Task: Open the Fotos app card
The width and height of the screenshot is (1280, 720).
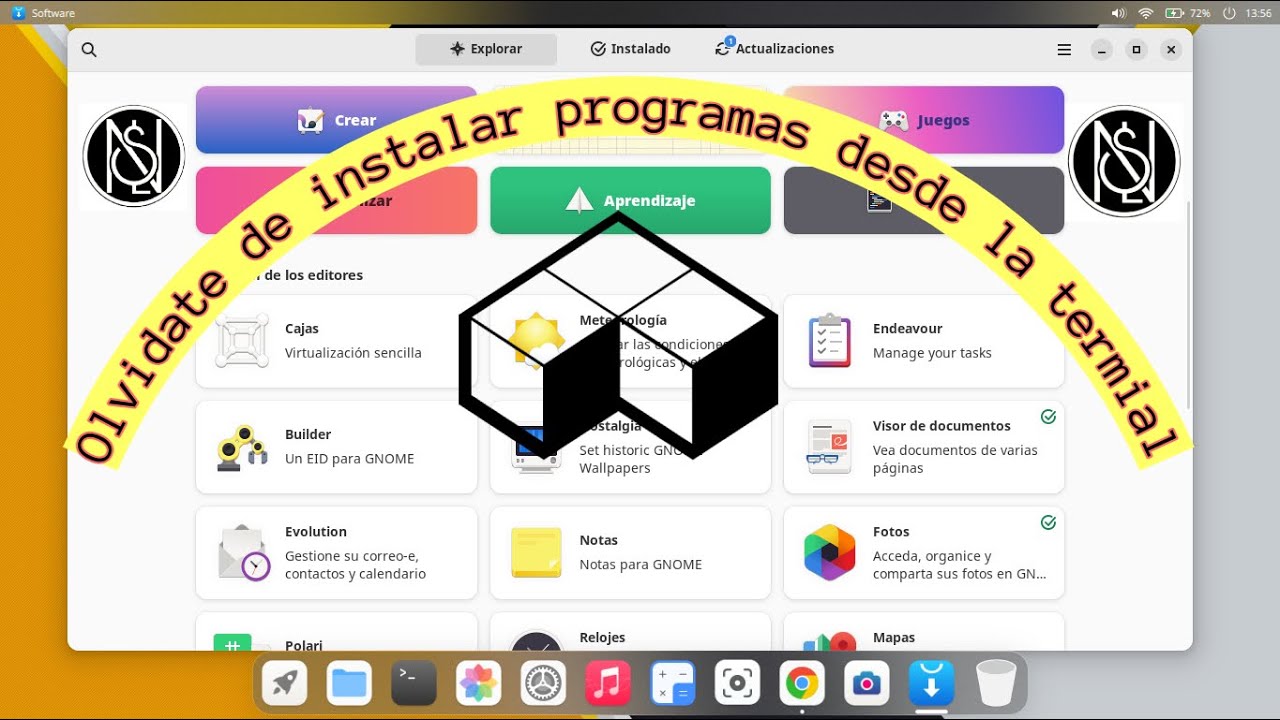Action: tap(924, 553)
